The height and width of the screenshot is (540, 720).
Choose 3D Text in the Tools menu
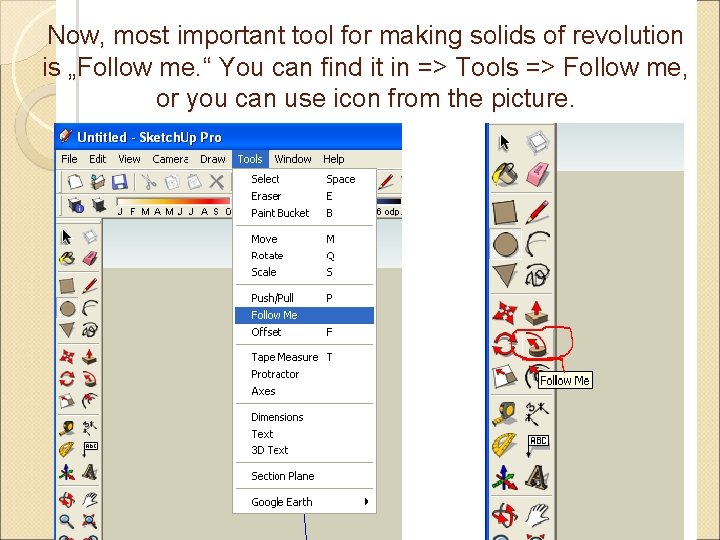(304, 450)
